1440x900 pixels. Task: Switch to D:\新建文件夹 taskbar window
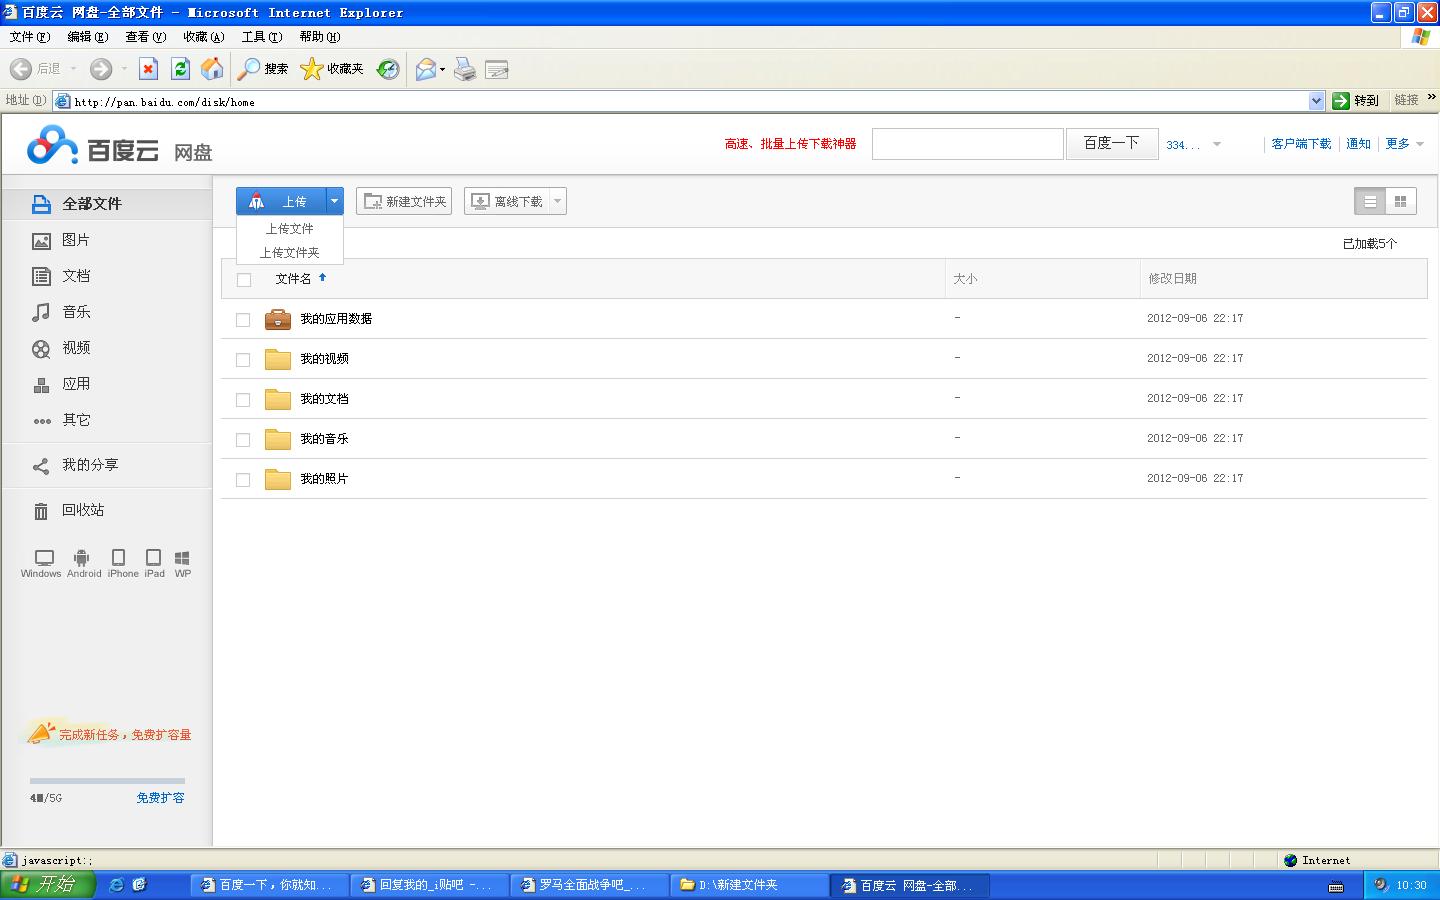[x=749, y=885]
